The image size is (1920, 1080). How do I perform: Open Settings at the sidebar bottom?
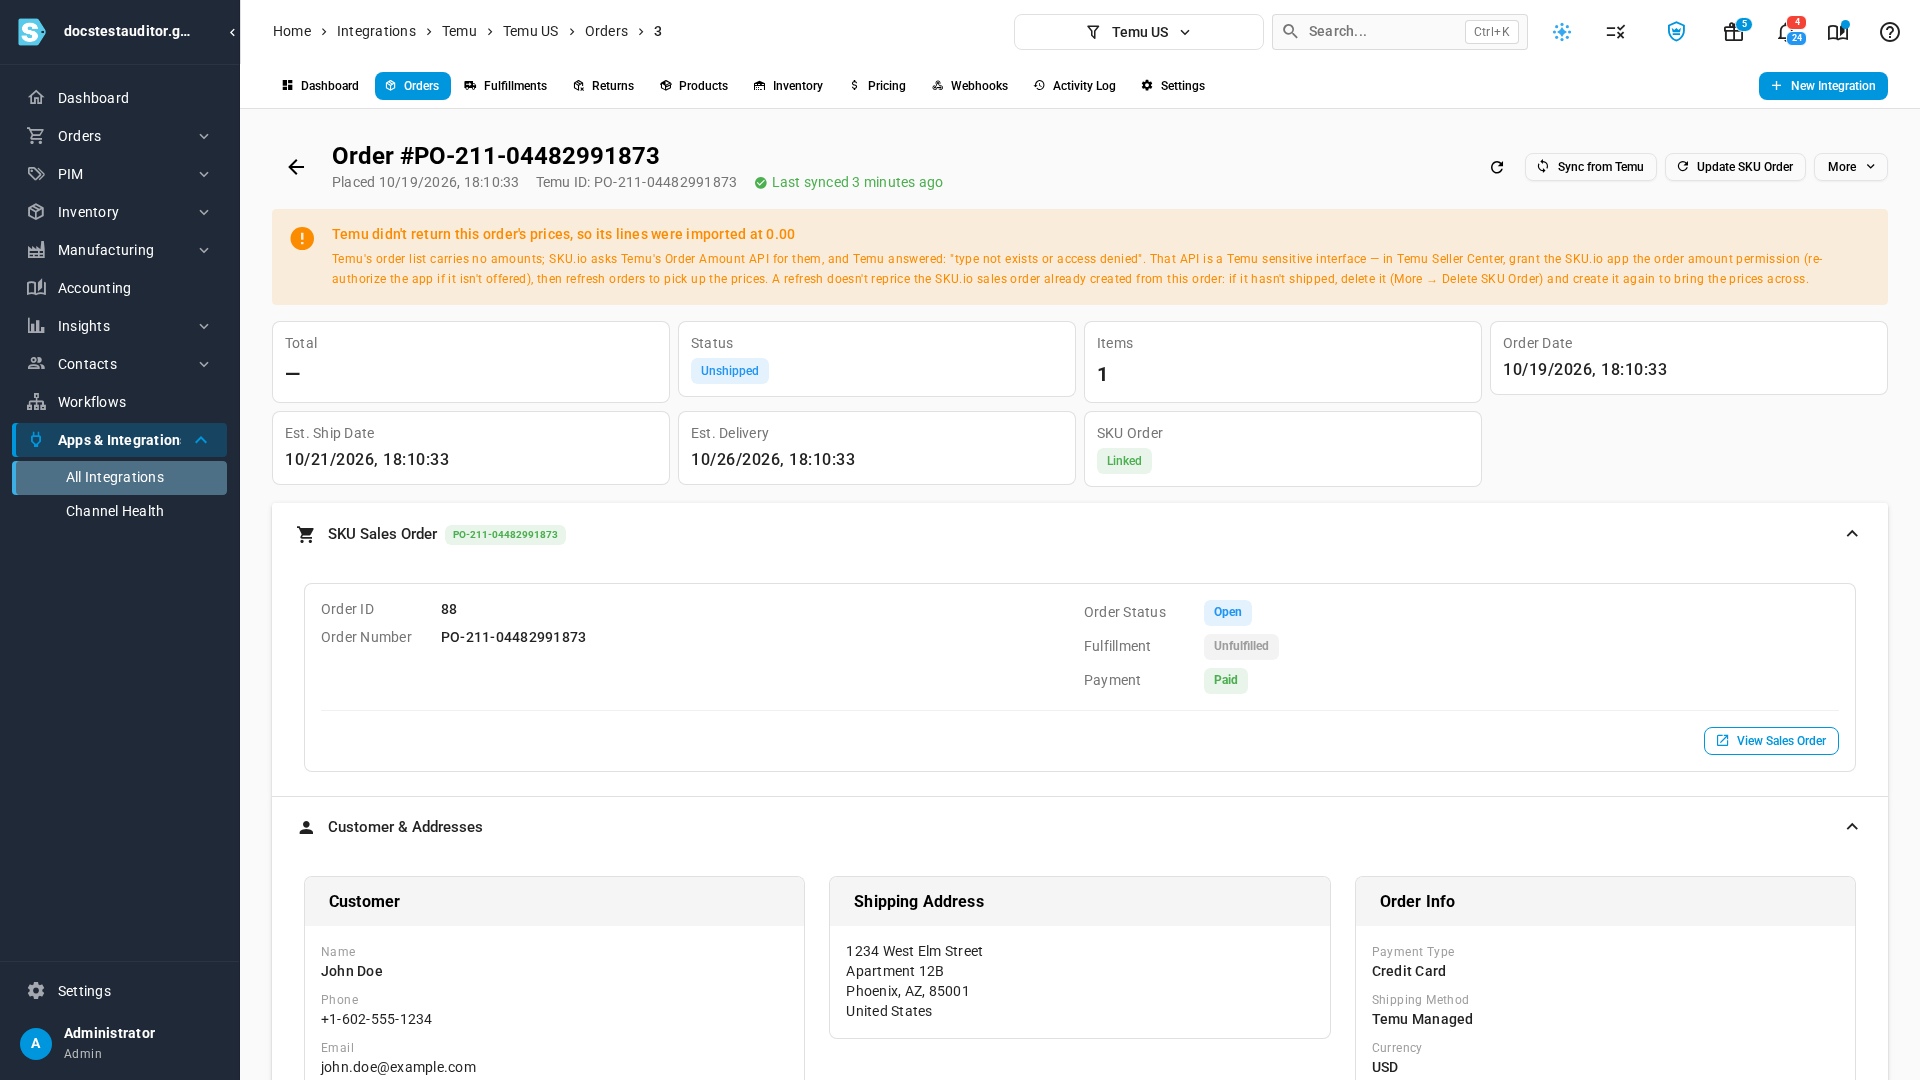pos(120,991)
